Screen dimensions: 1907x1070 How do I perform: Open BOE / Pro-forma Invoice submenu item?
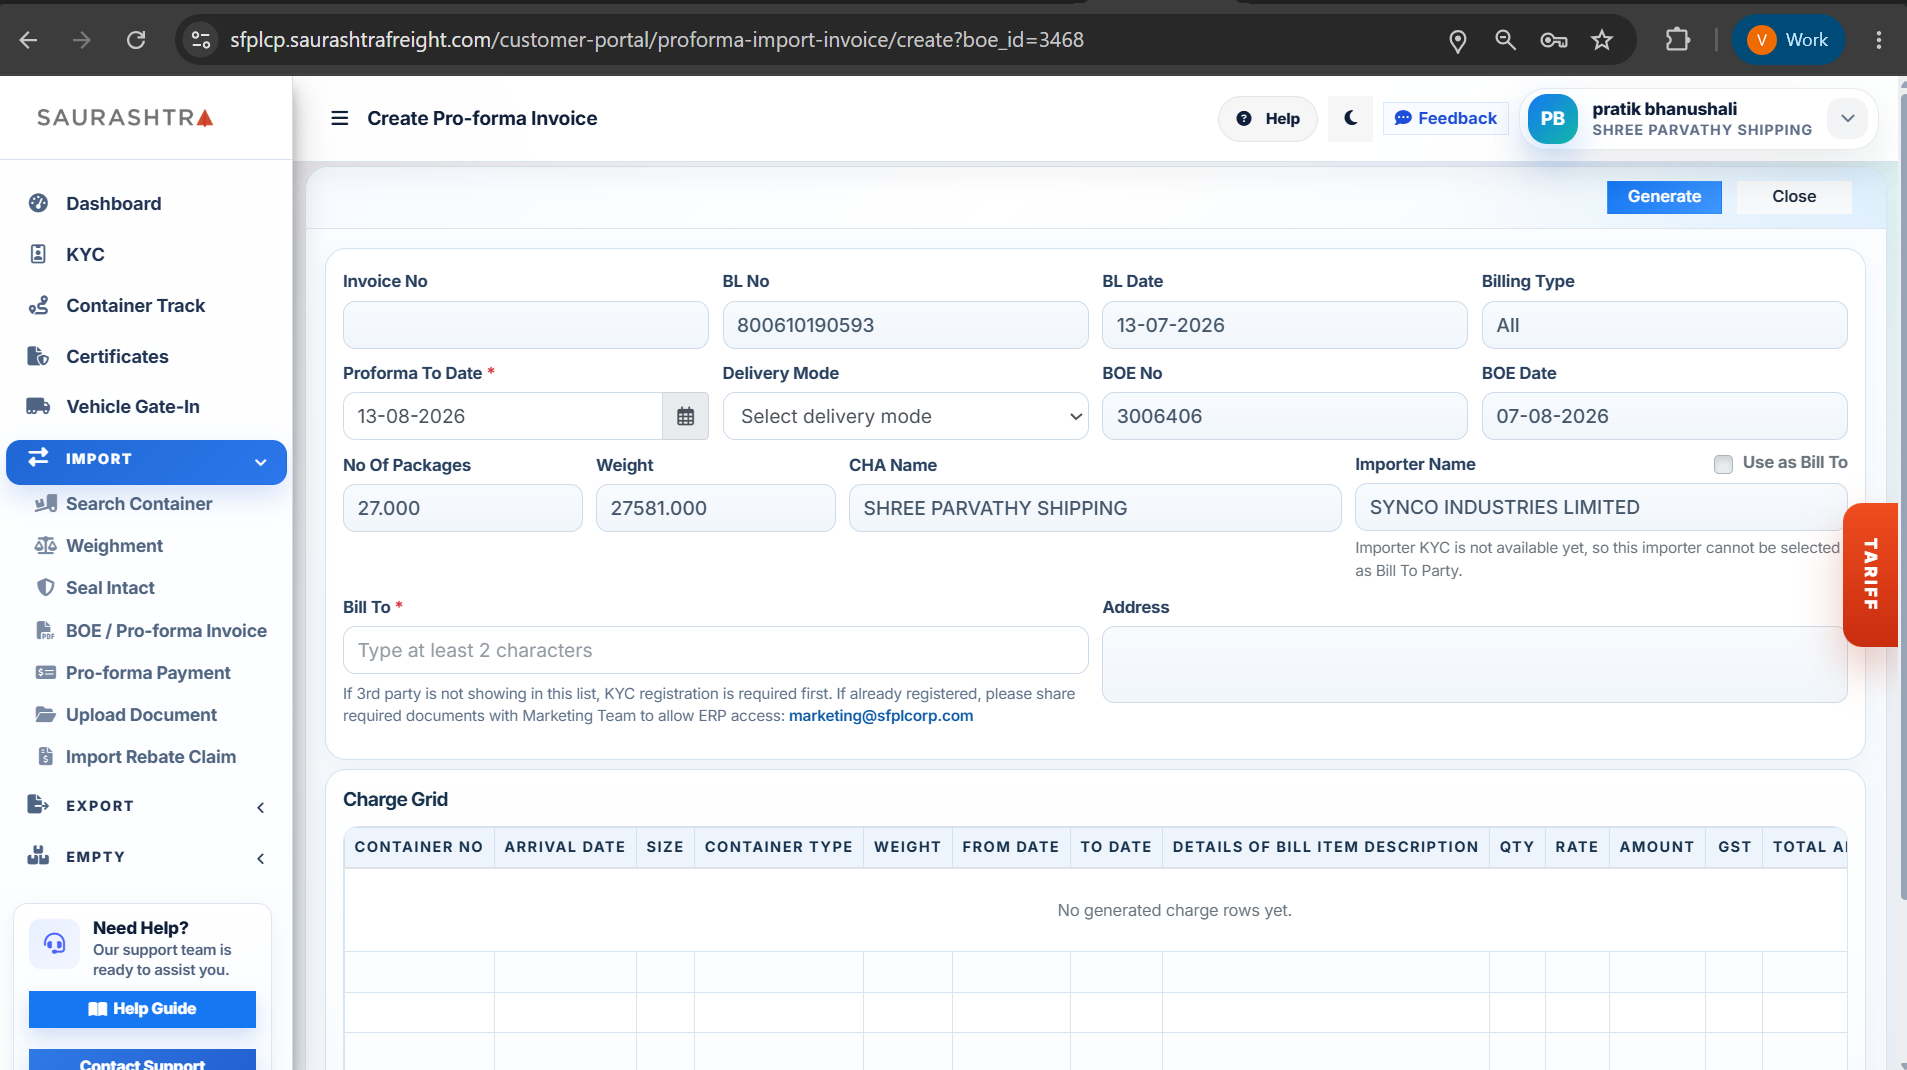coord(166,631)
